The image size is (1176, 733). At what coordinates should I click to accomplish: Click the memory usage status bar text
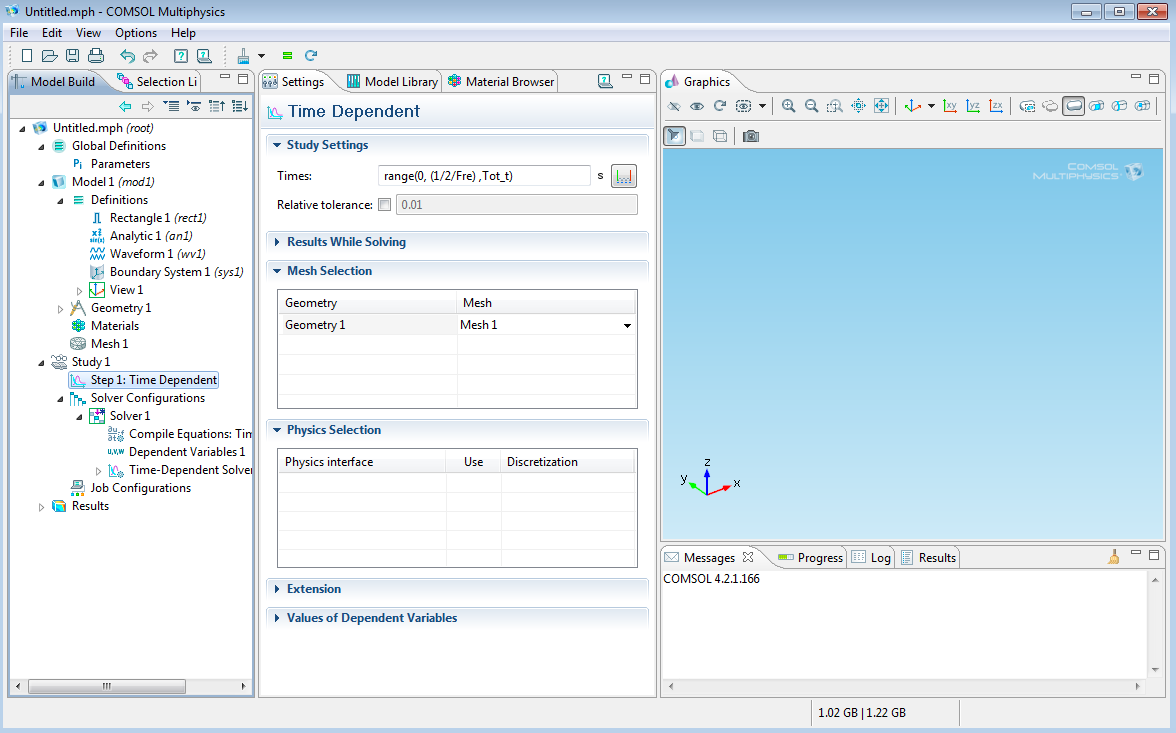pyautogui.click(x=862, y=713)
